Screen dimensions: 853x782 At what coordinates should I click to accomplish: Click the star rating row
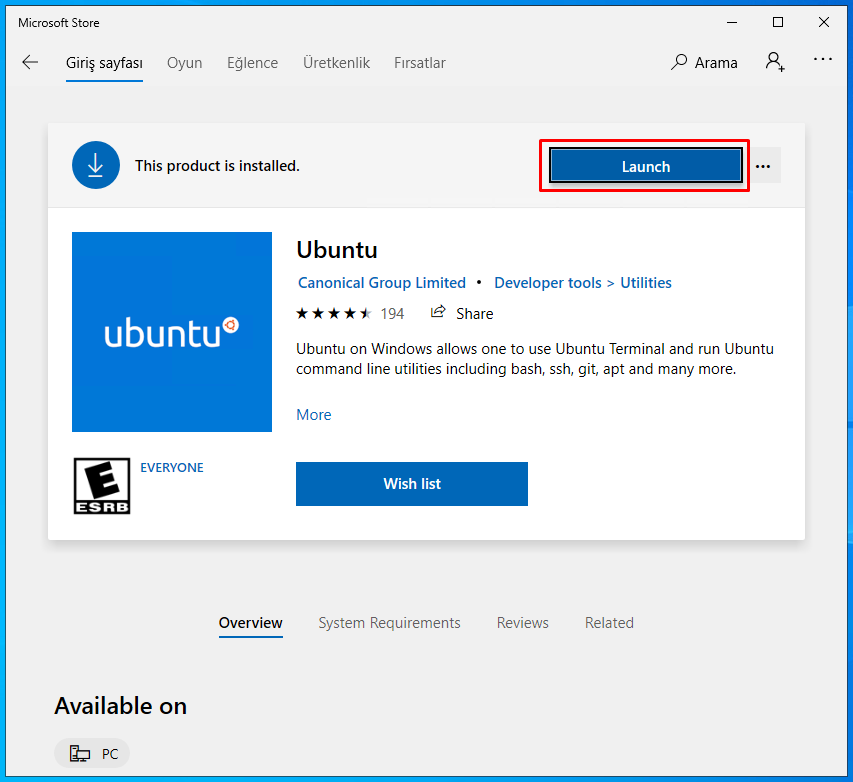tap(334, 313)
